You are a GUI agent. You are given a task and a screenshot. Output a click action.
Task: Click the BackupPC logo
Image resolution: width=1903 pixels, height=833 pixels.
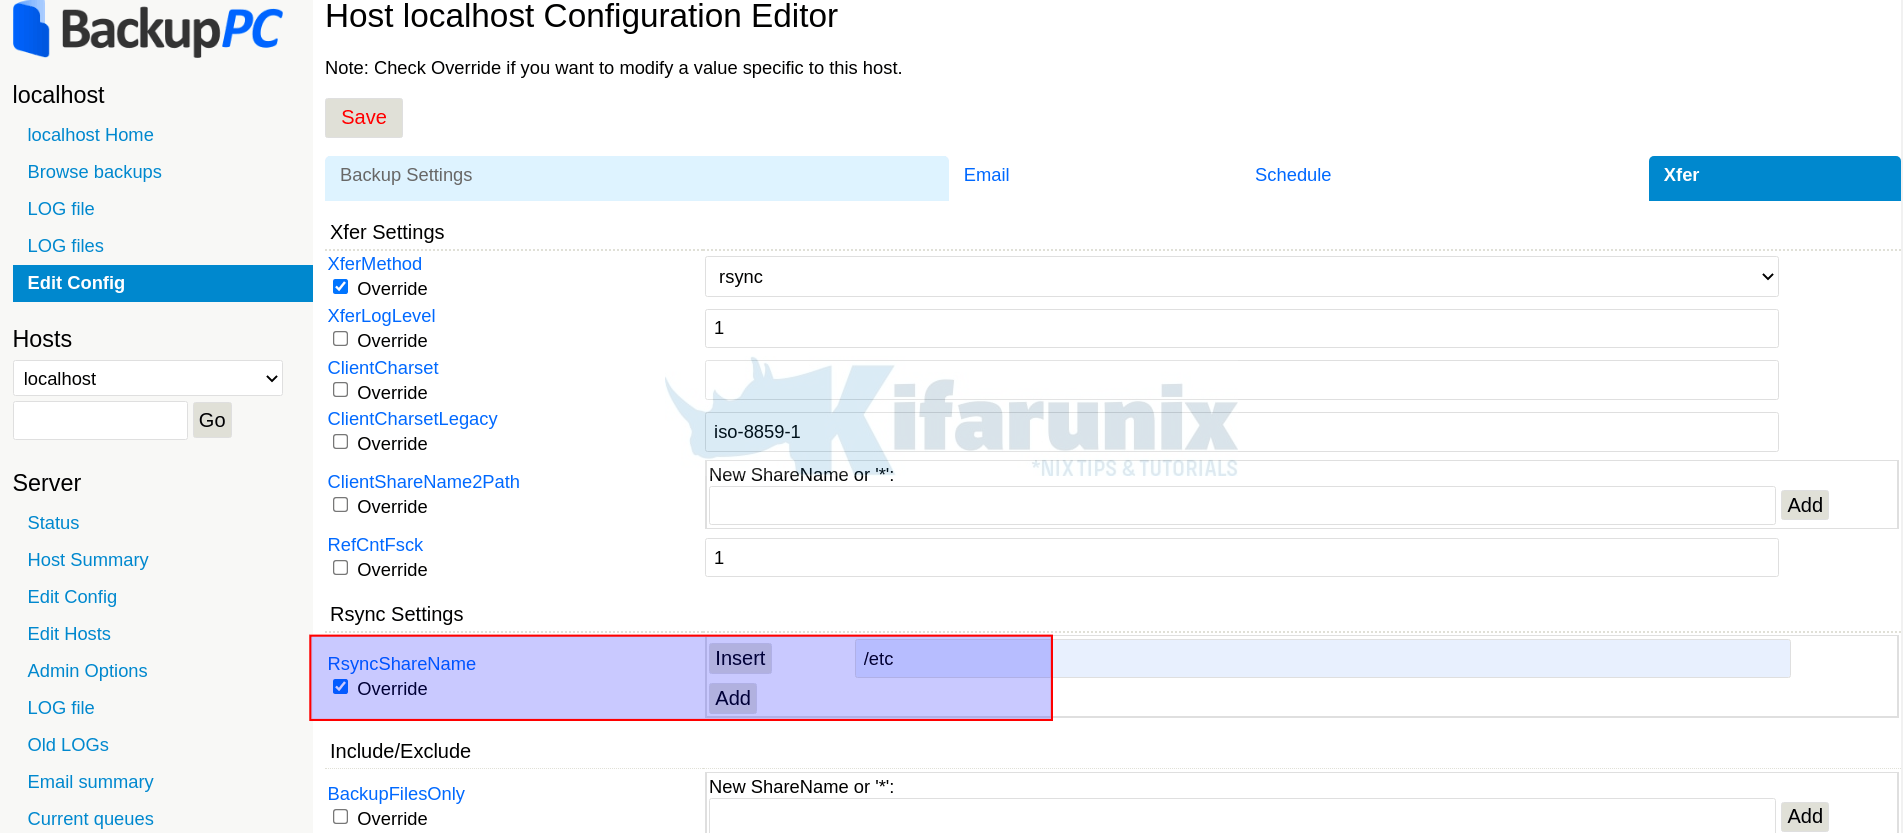click(x=148, y=29)
